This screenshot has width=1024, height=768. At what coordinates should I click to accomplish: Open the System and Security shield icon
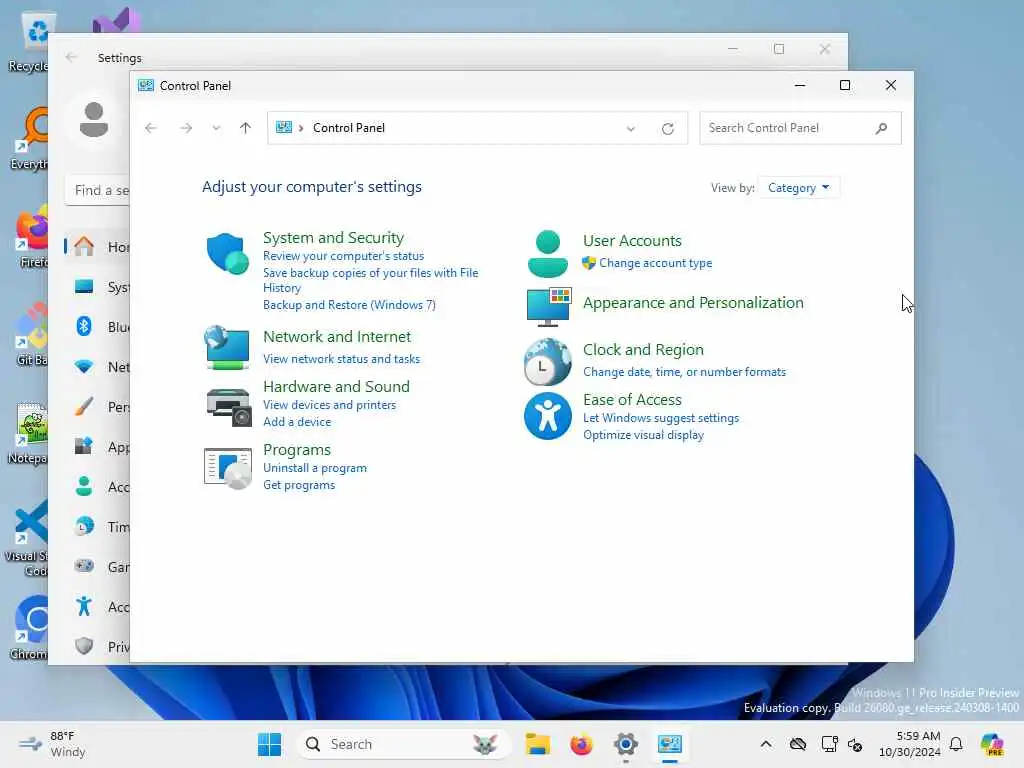pyautogui.click(x=227, y=253)
